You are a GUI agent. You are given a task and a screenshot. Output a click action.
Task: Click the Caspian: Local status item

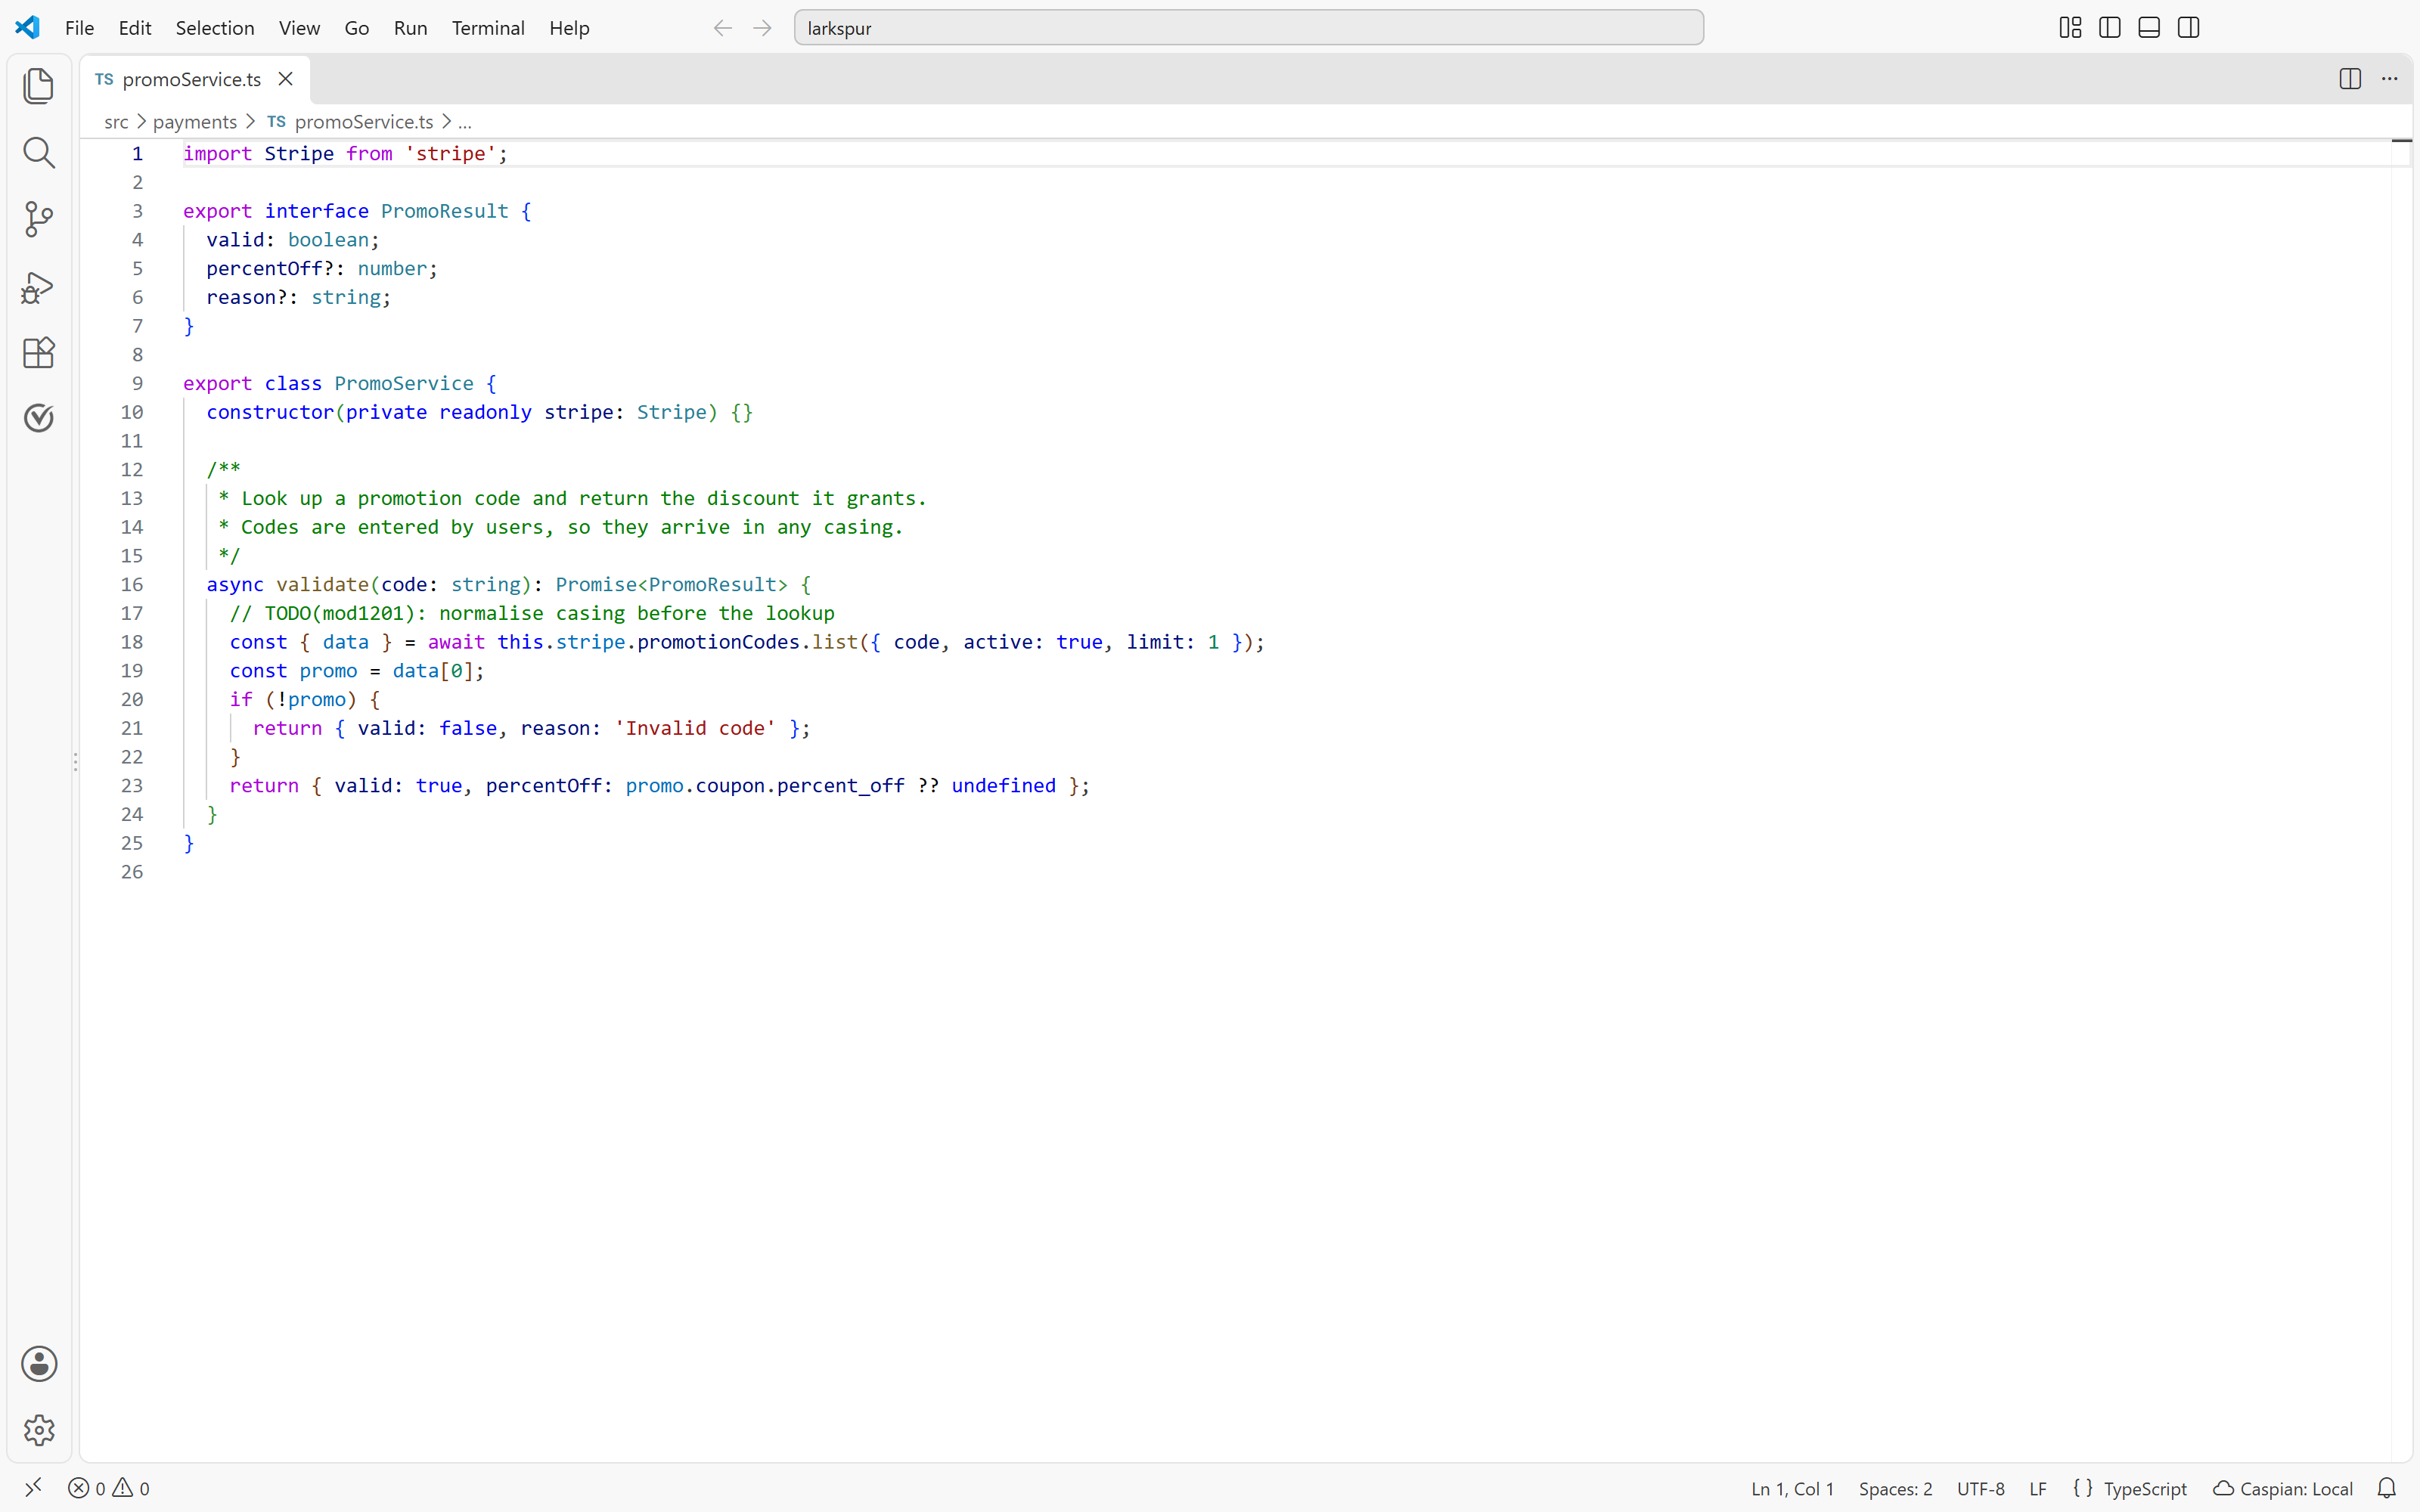tap(2283, 1488)
